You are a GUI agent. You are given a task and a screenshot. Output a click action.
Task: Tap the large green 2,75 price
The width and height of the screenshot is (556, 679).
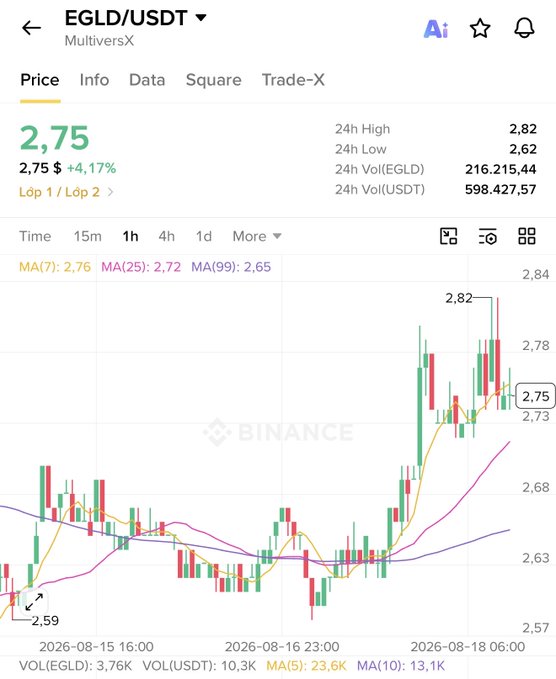pos(55,138)
